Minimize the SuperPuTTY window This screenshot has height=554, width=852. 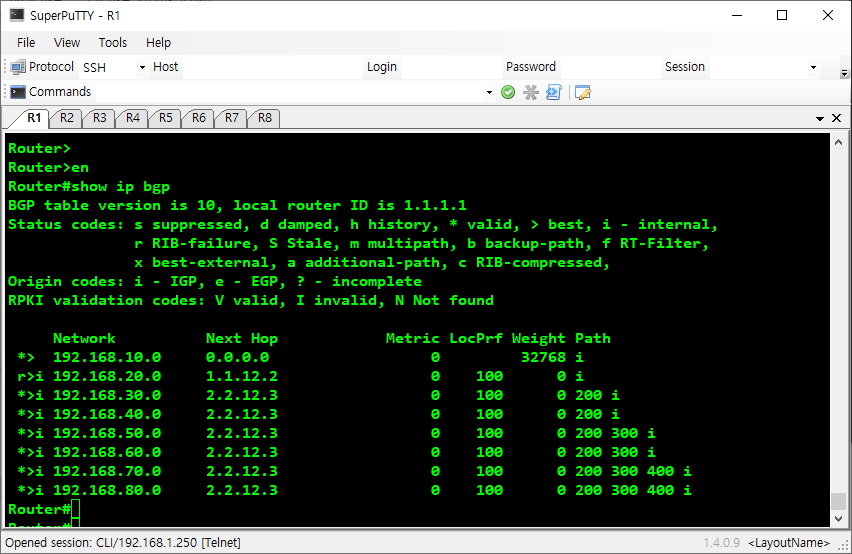(x=737, y=15)
